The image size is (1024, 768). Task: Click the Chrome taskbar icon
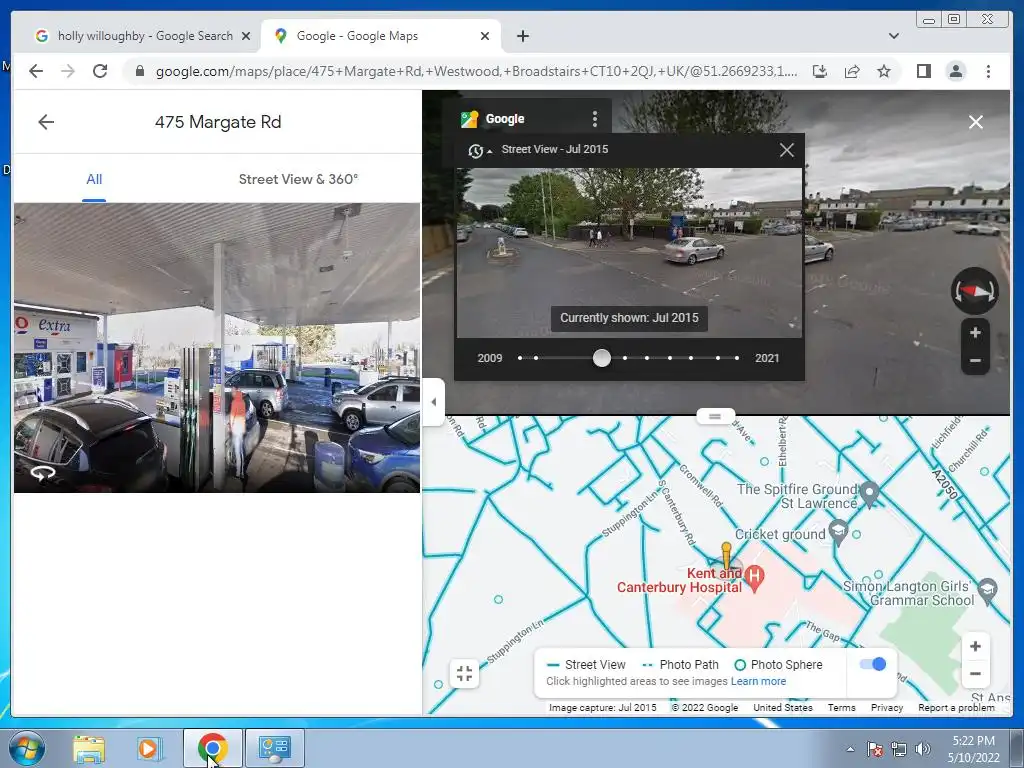pyautogui.click(x=212, y=748)
